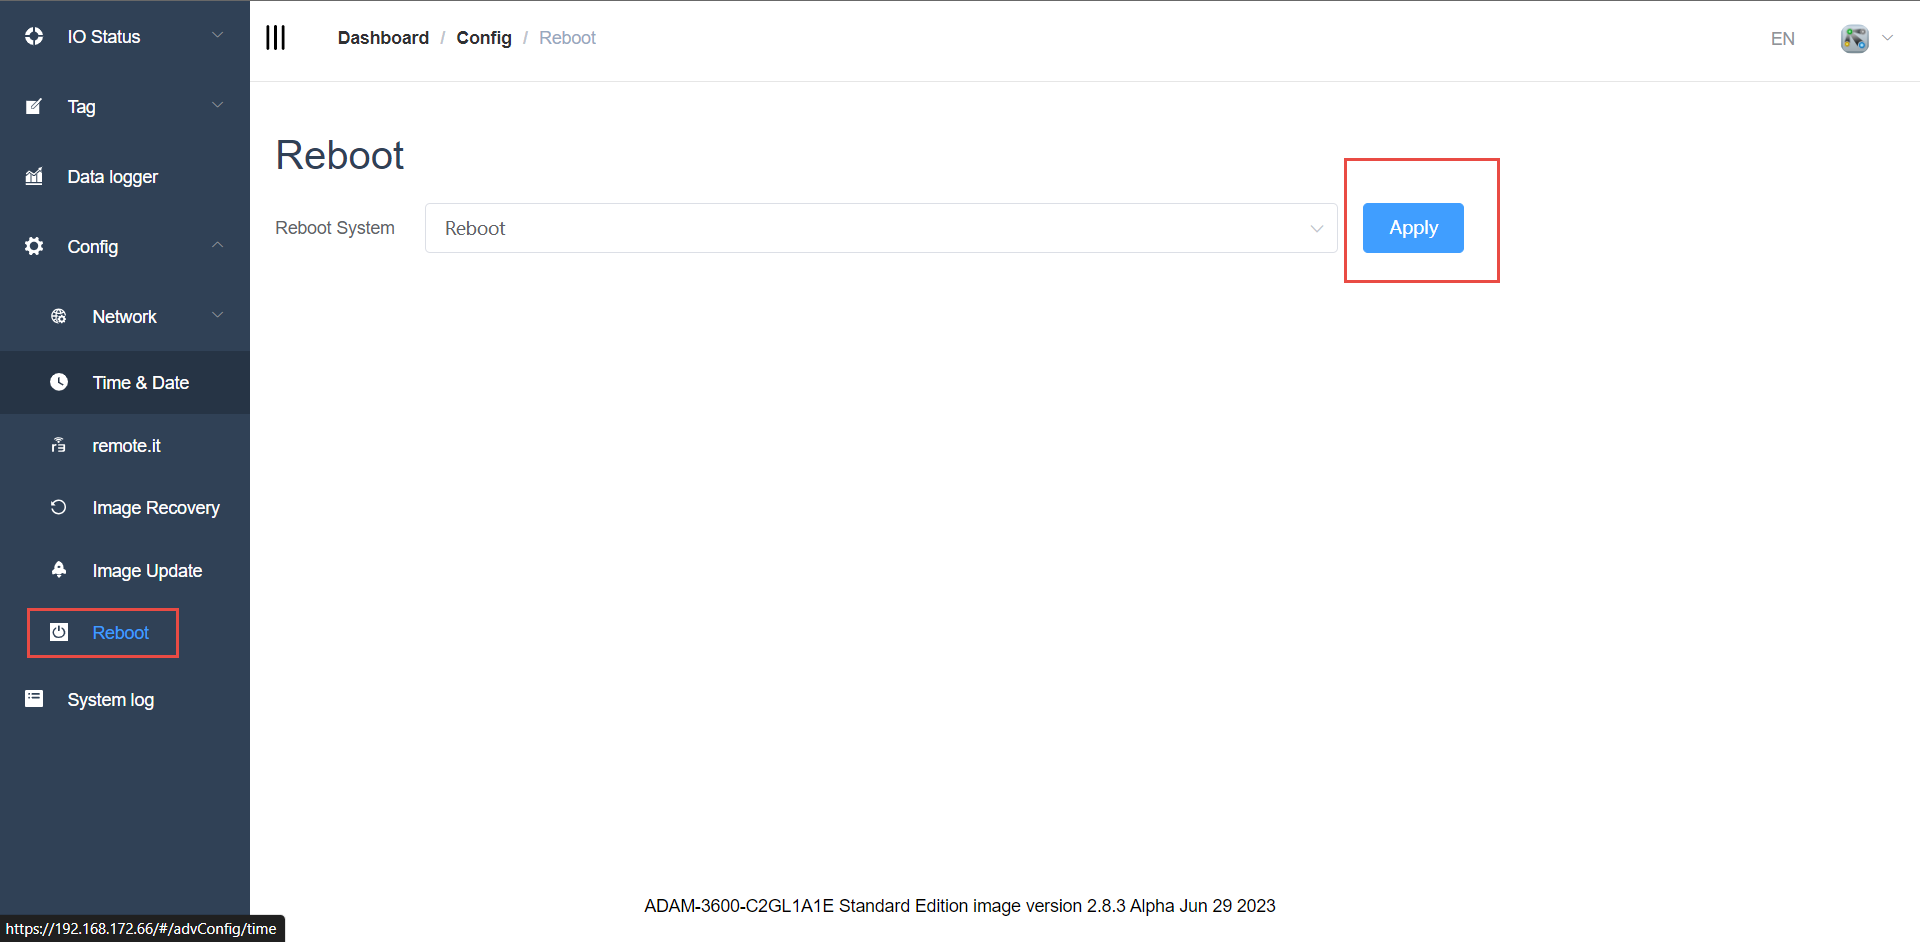Screen dimensions: 1920x942
Task: Click the Image Recovery circular arrow icon
Action: 59,508
